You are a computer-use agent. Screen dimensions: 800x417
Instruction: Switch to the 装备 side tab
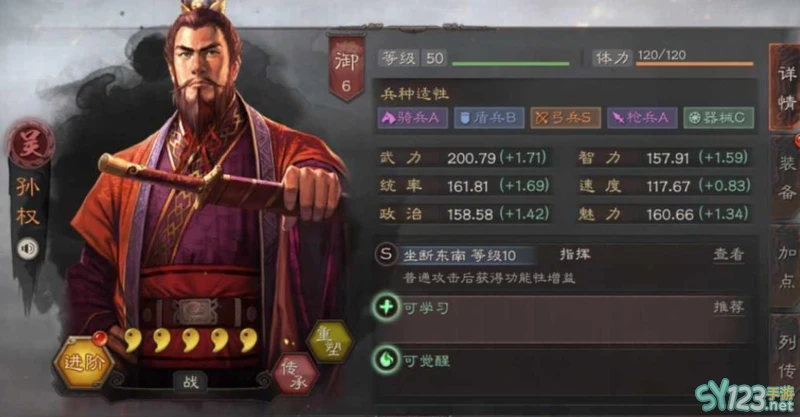pyautogui.click(x=786, y=178)
